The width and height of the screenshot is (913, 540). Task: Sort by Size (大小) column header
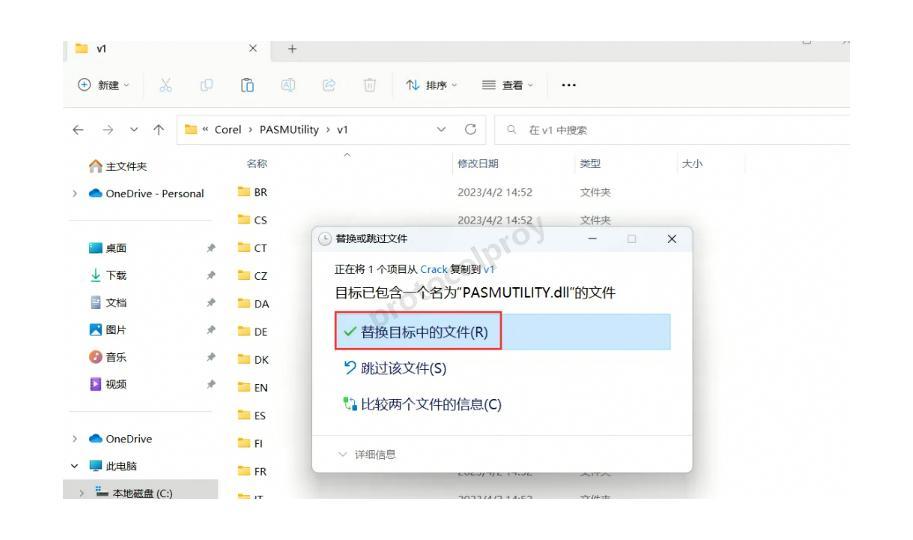[692, 164]
